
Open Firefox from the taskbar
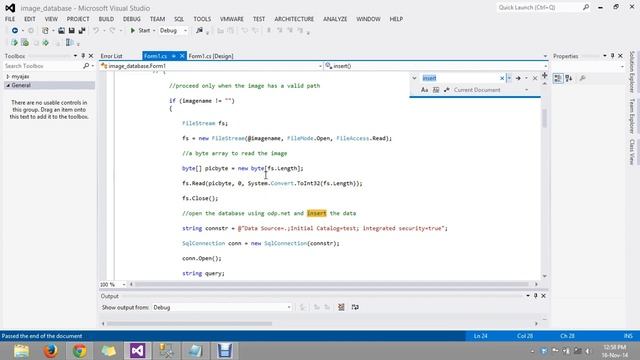tap(51, 351)
